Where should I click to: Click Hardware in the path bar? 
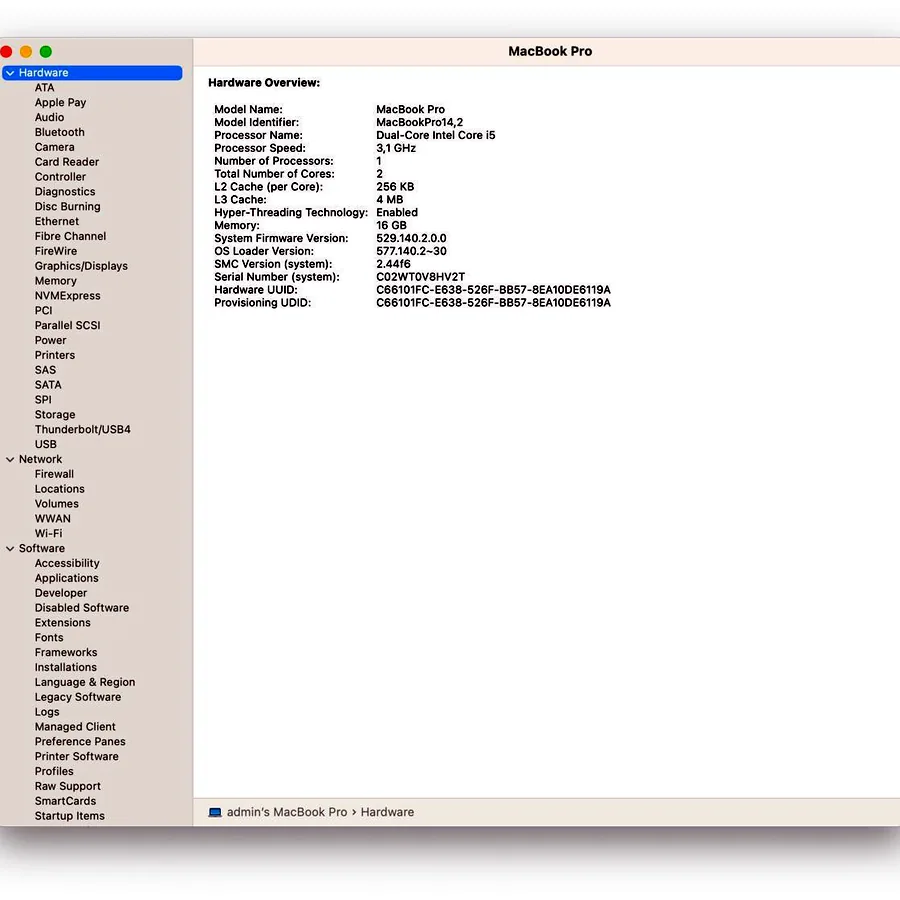(x=387, y=813)
